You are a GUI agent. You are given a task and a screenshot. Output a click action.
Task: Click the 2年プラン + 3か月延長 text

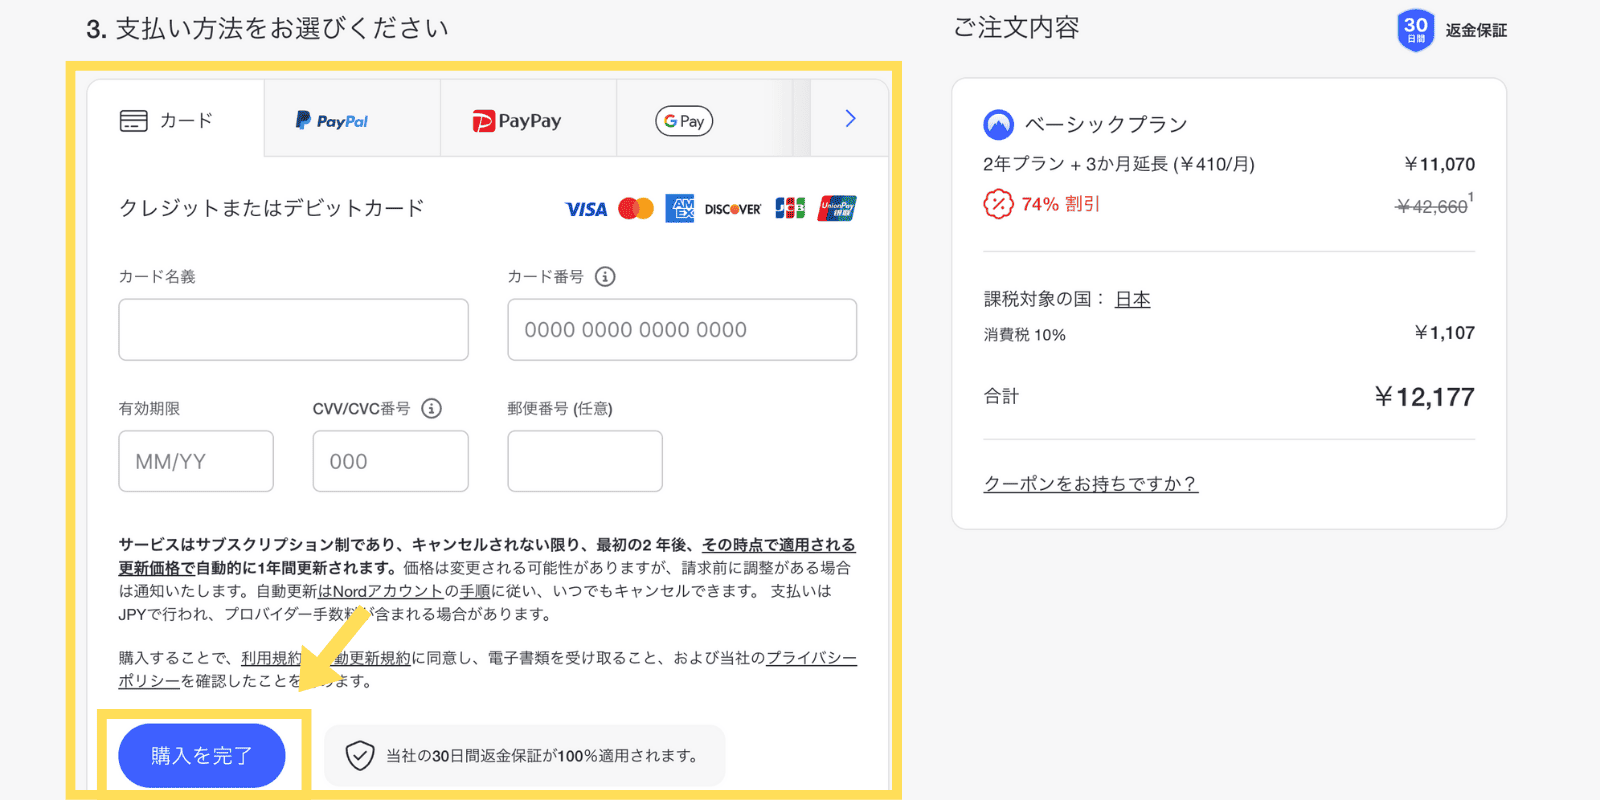[1119, 164]
